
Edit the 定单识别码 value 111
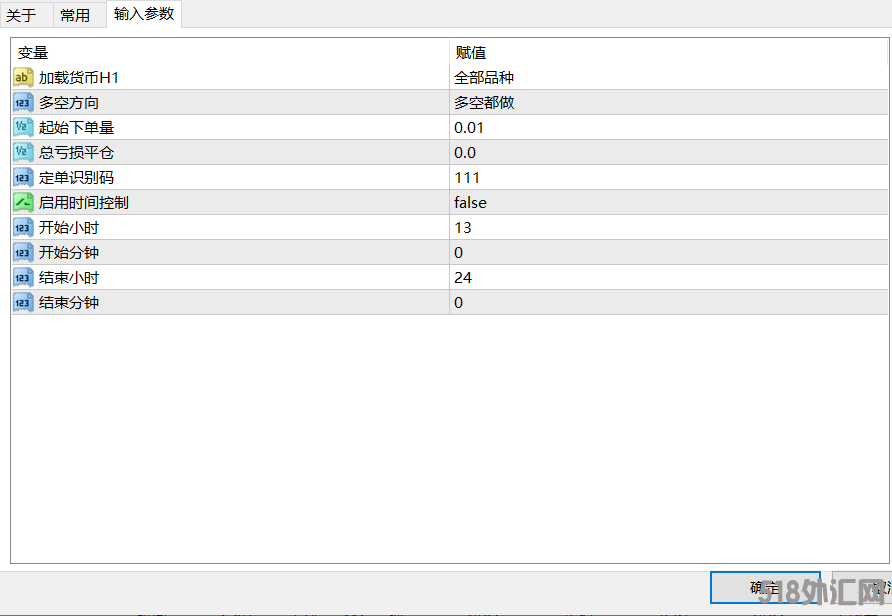tap(467, 177)
